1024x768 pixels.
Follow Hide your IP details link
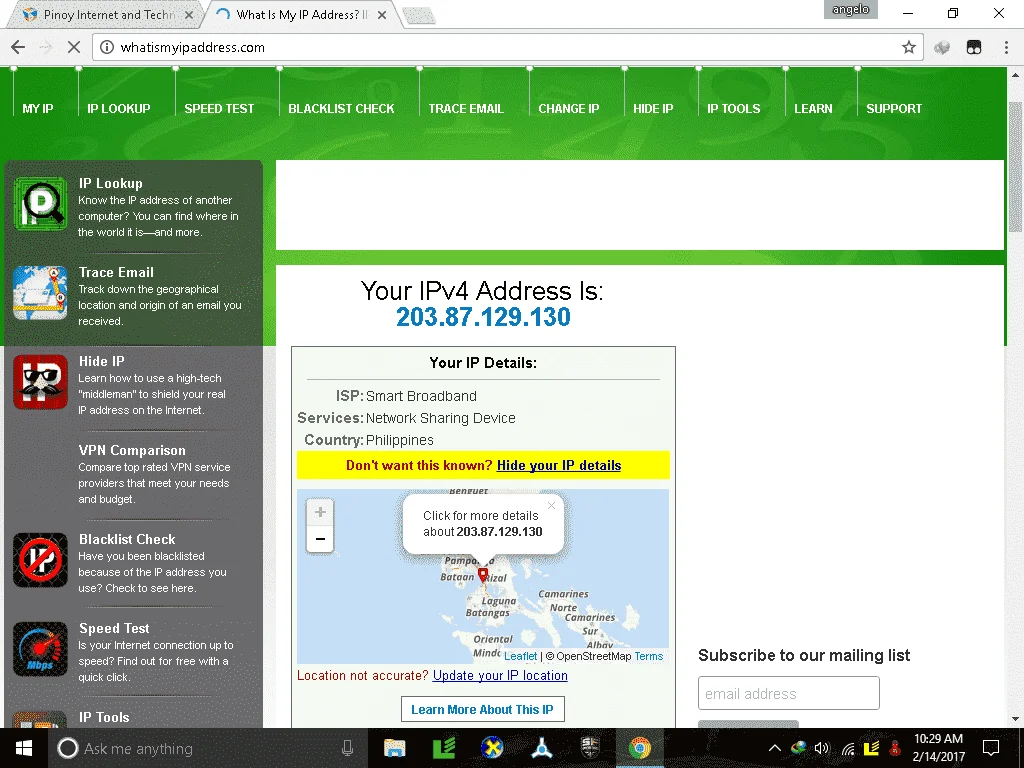[x=559, y=465]
